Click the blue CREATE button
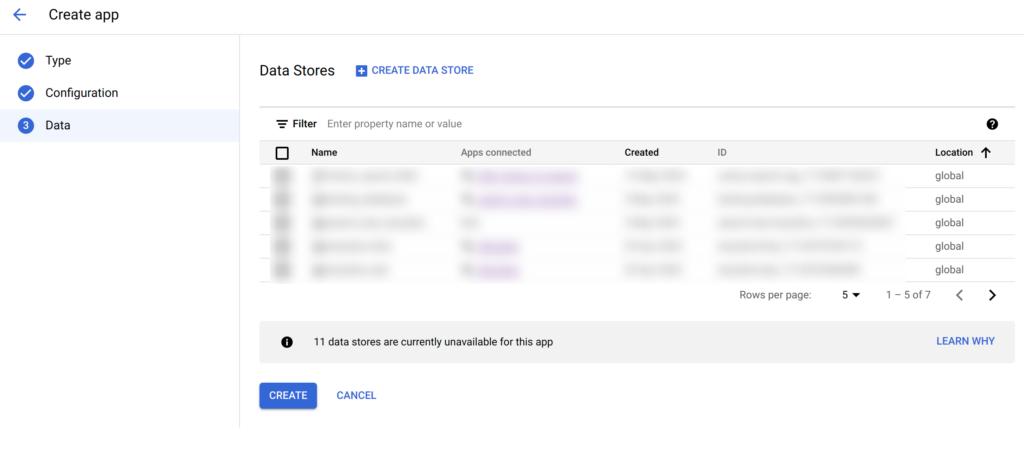The width and height of the screenshot is (1024, 450). 288,396
